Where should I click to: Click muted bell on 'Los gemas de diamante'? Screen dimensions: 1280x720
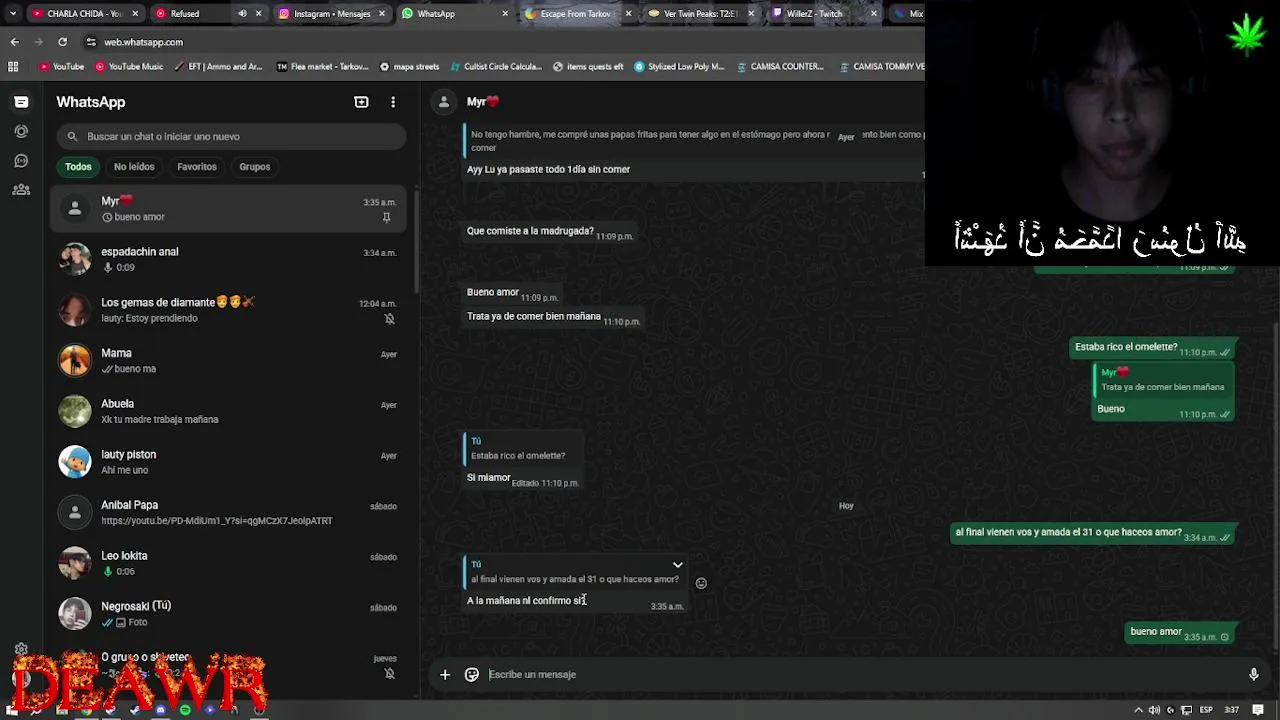[x=390, y=319]
